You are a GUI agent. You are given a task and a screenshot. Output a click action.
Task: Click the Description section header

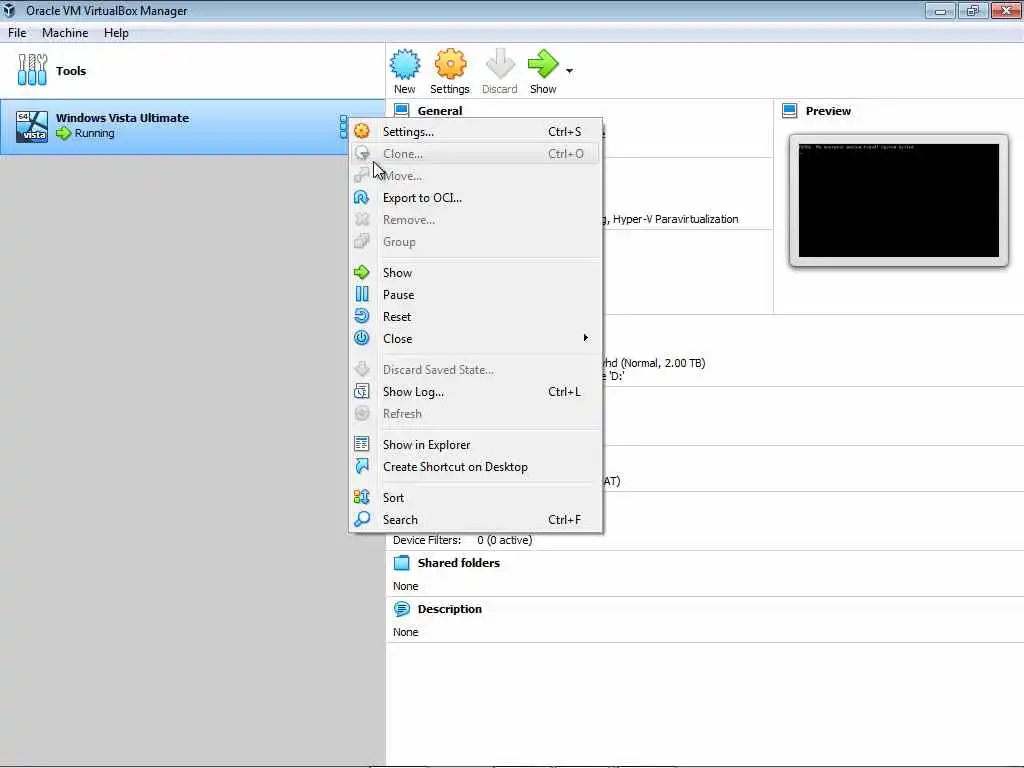coord(449,609)
